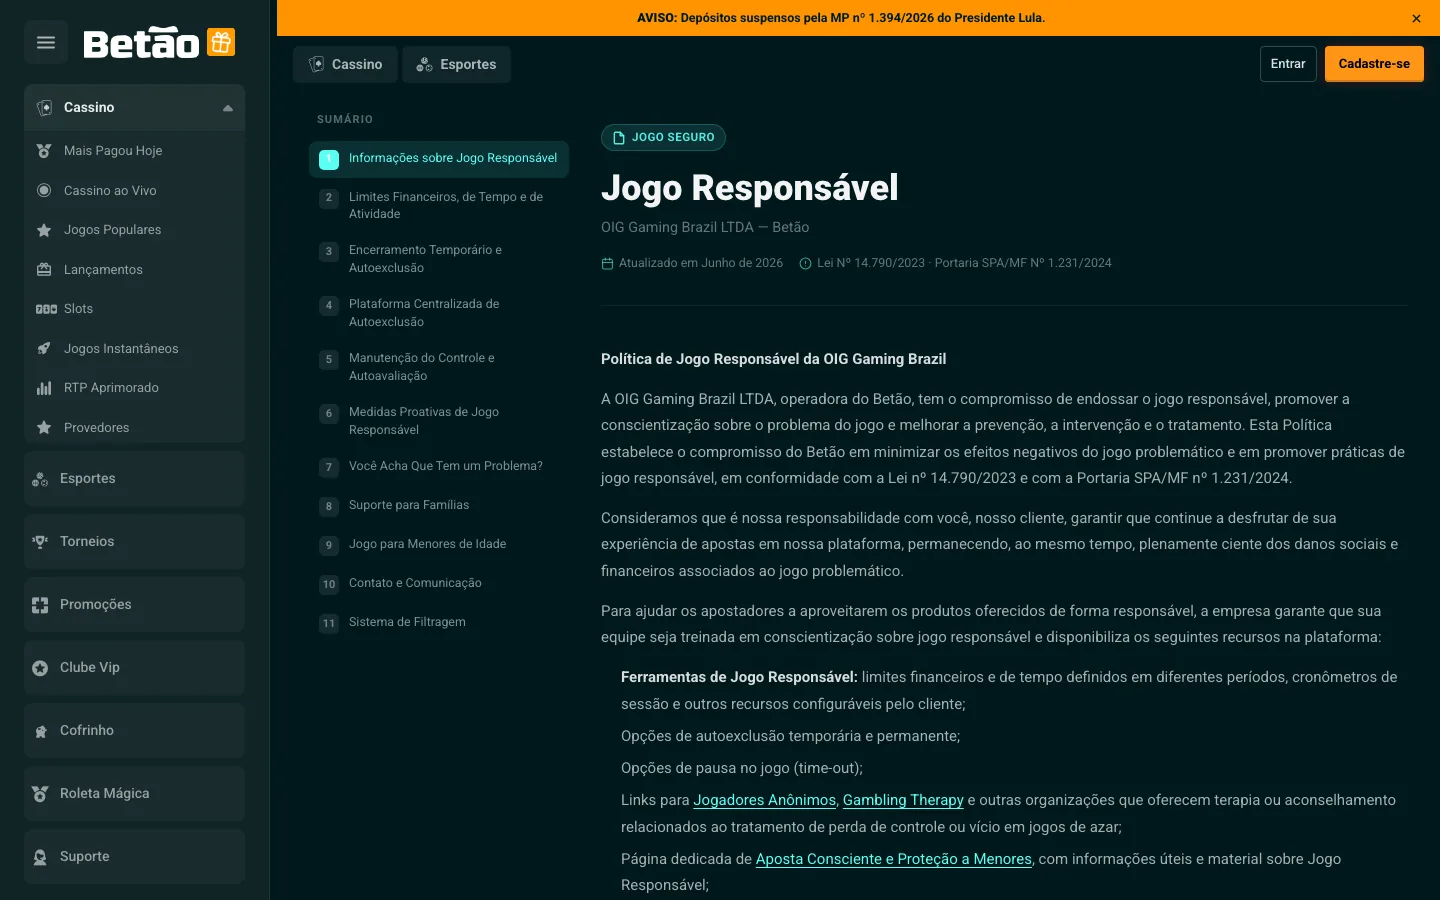
Task: Click the Roleta Mágica icon
Action: (40, 794)
